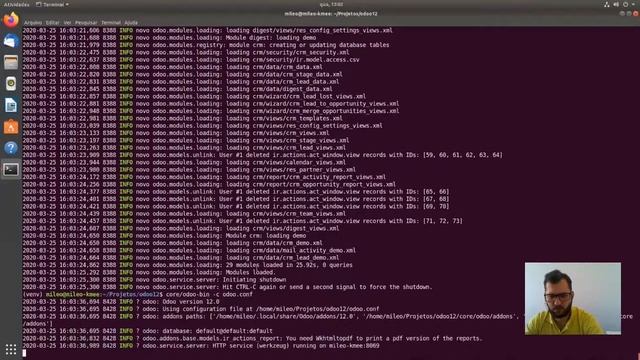640x360 pixels.
Task: Click the '(venv) mileo@mileo-kmee' prompt
Action: click(x=61, y=294)
